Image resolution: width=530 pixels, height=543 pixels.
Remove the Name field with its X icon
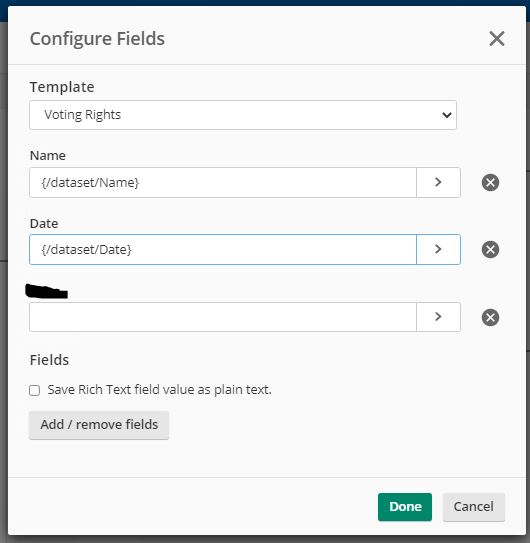[490, 183]
